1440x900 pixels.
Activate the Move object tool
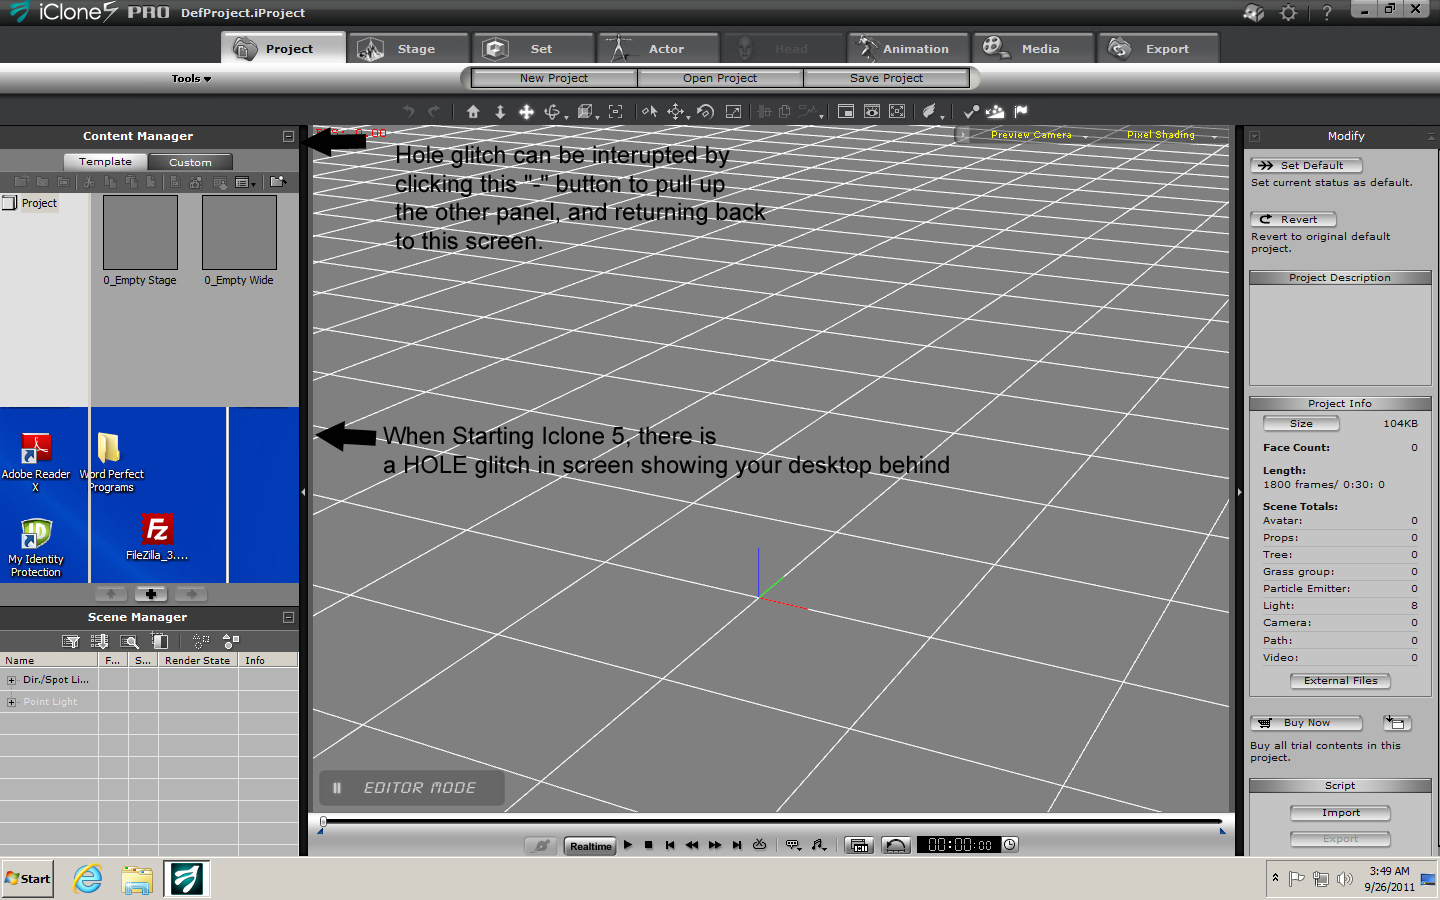pos(677,112)
